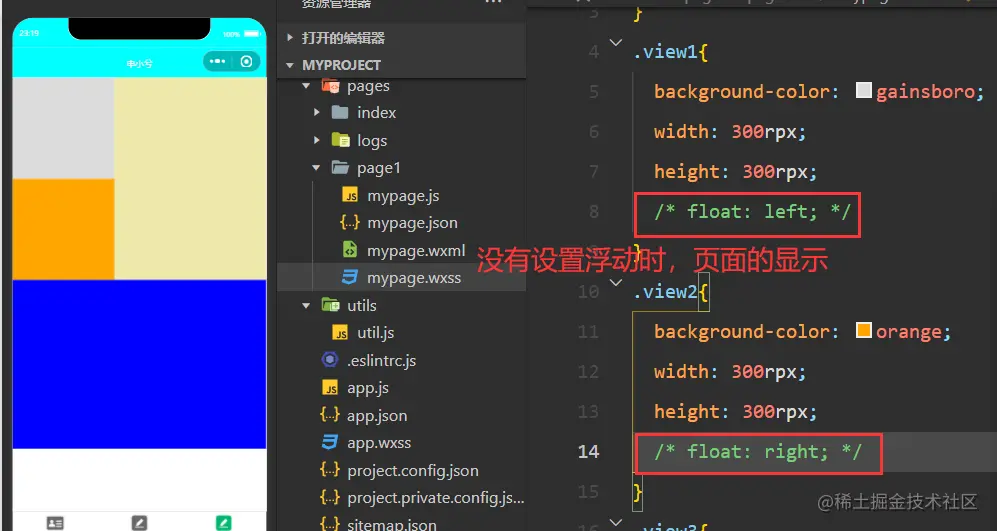The height and width of the screenshot is (531, 997).
Task: Tap the green edit tab icon in simulator
Action: (223, 523)
